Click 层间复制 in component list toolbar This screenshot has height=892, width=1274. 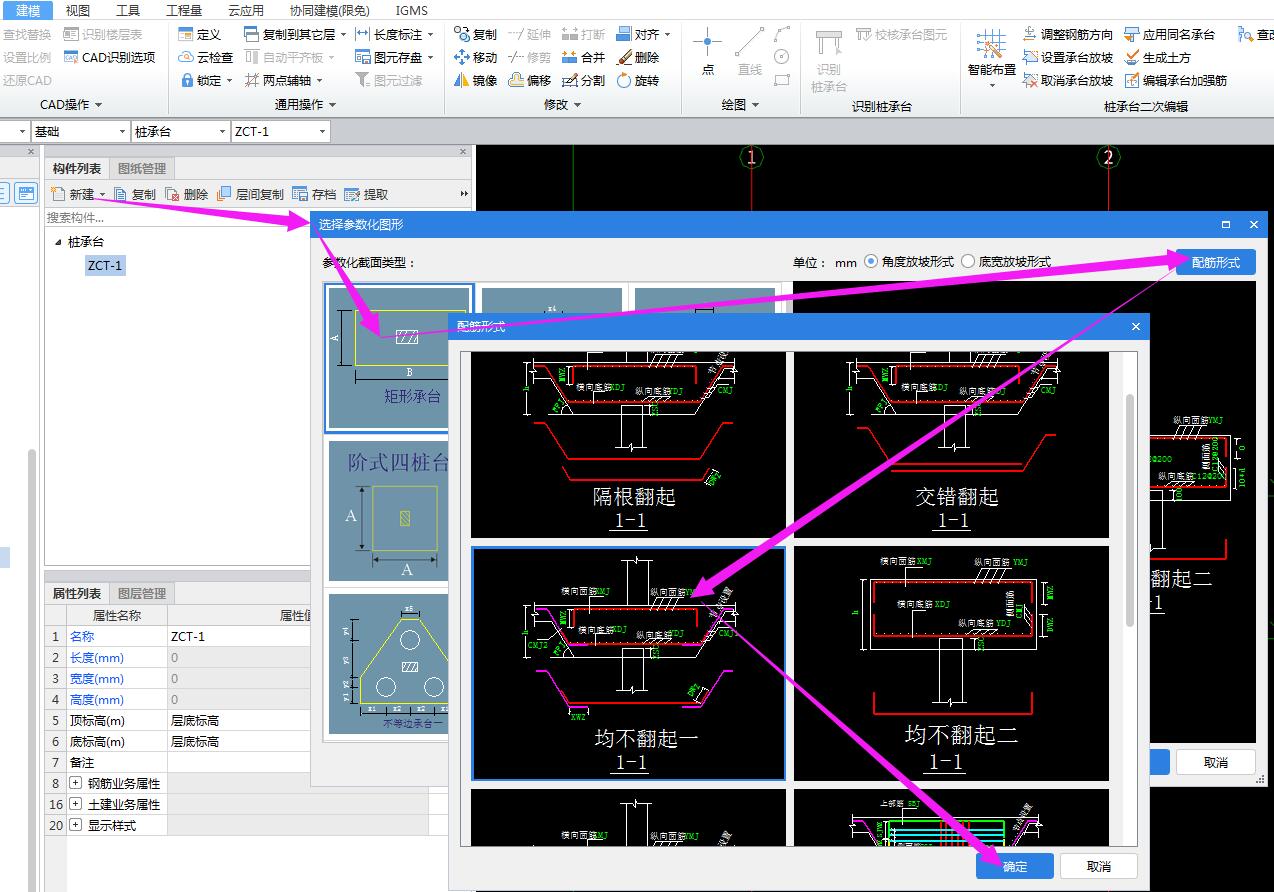(251, 194)
